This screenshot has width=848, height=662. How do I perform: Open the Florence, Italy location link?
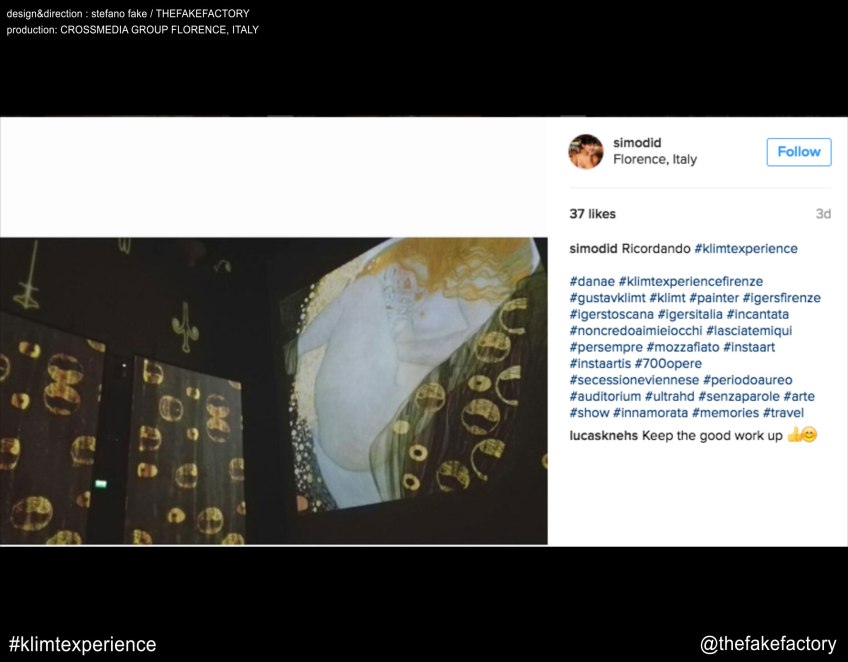coord(655,160)
